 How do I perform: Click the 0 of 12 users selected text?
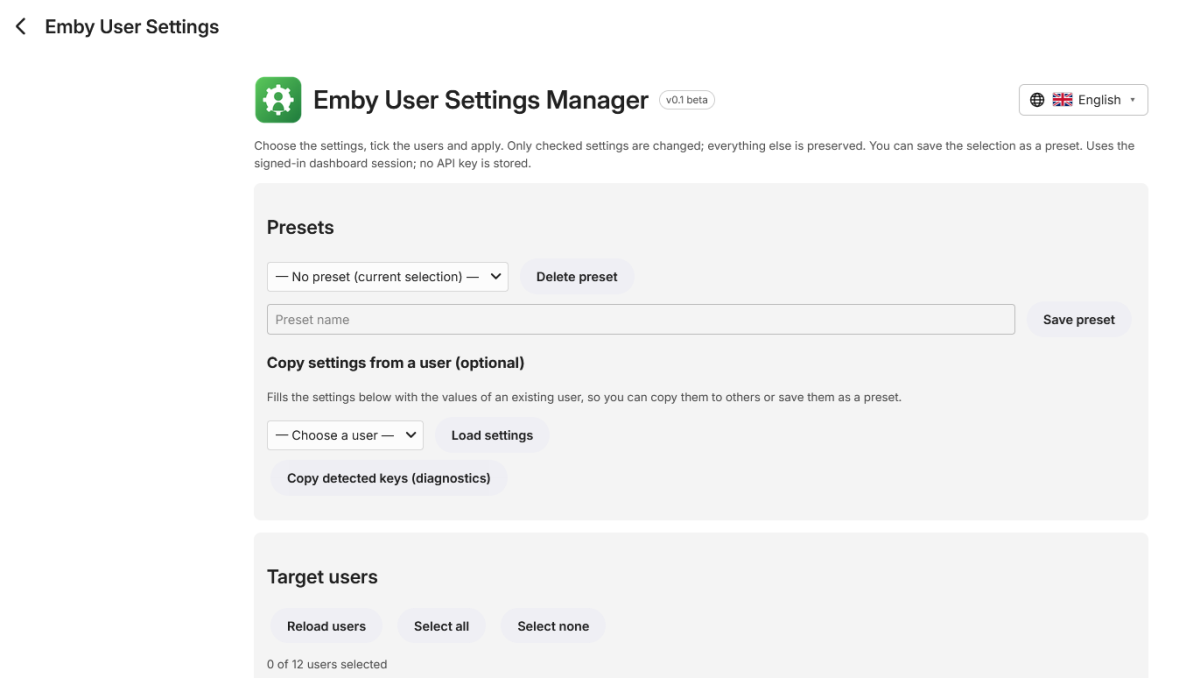327,664
